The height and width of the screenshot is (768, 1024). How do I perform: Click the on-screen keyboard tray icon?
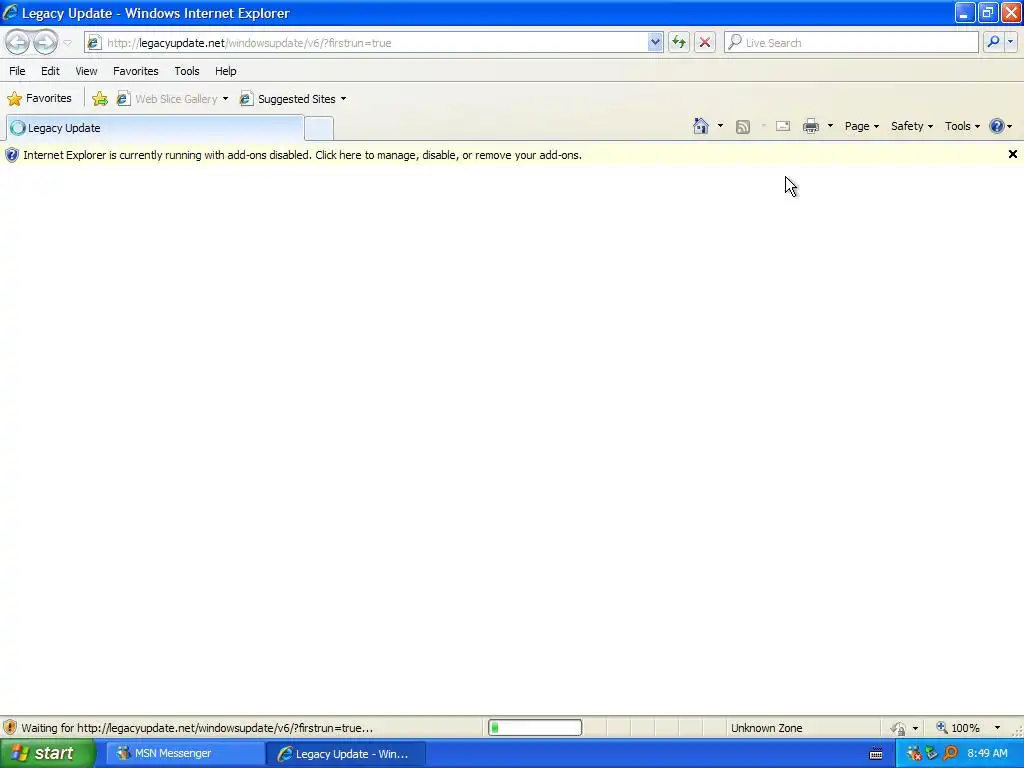point(876,754)
